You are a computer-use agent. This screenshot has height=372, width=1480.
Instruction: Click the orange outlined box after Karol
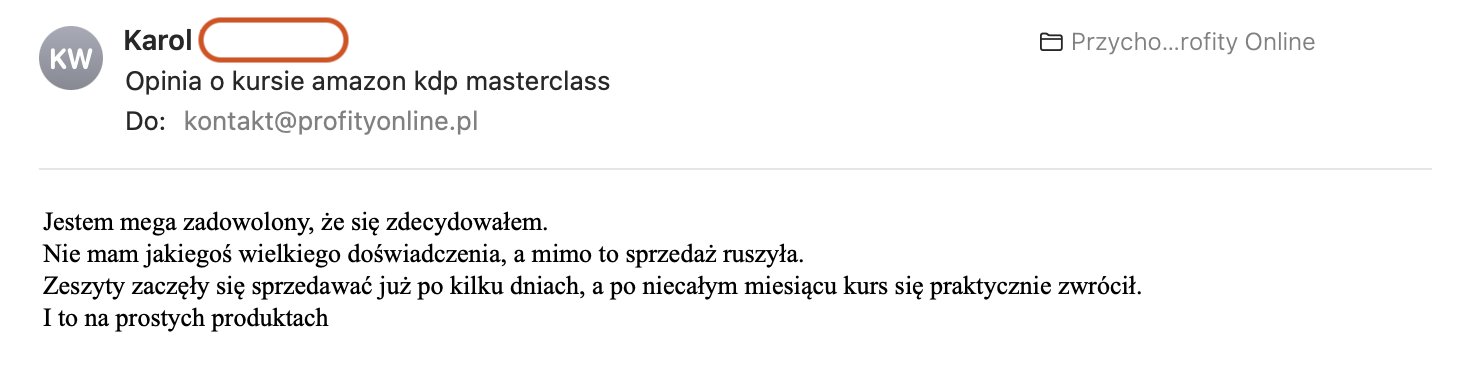pos(273,40)
